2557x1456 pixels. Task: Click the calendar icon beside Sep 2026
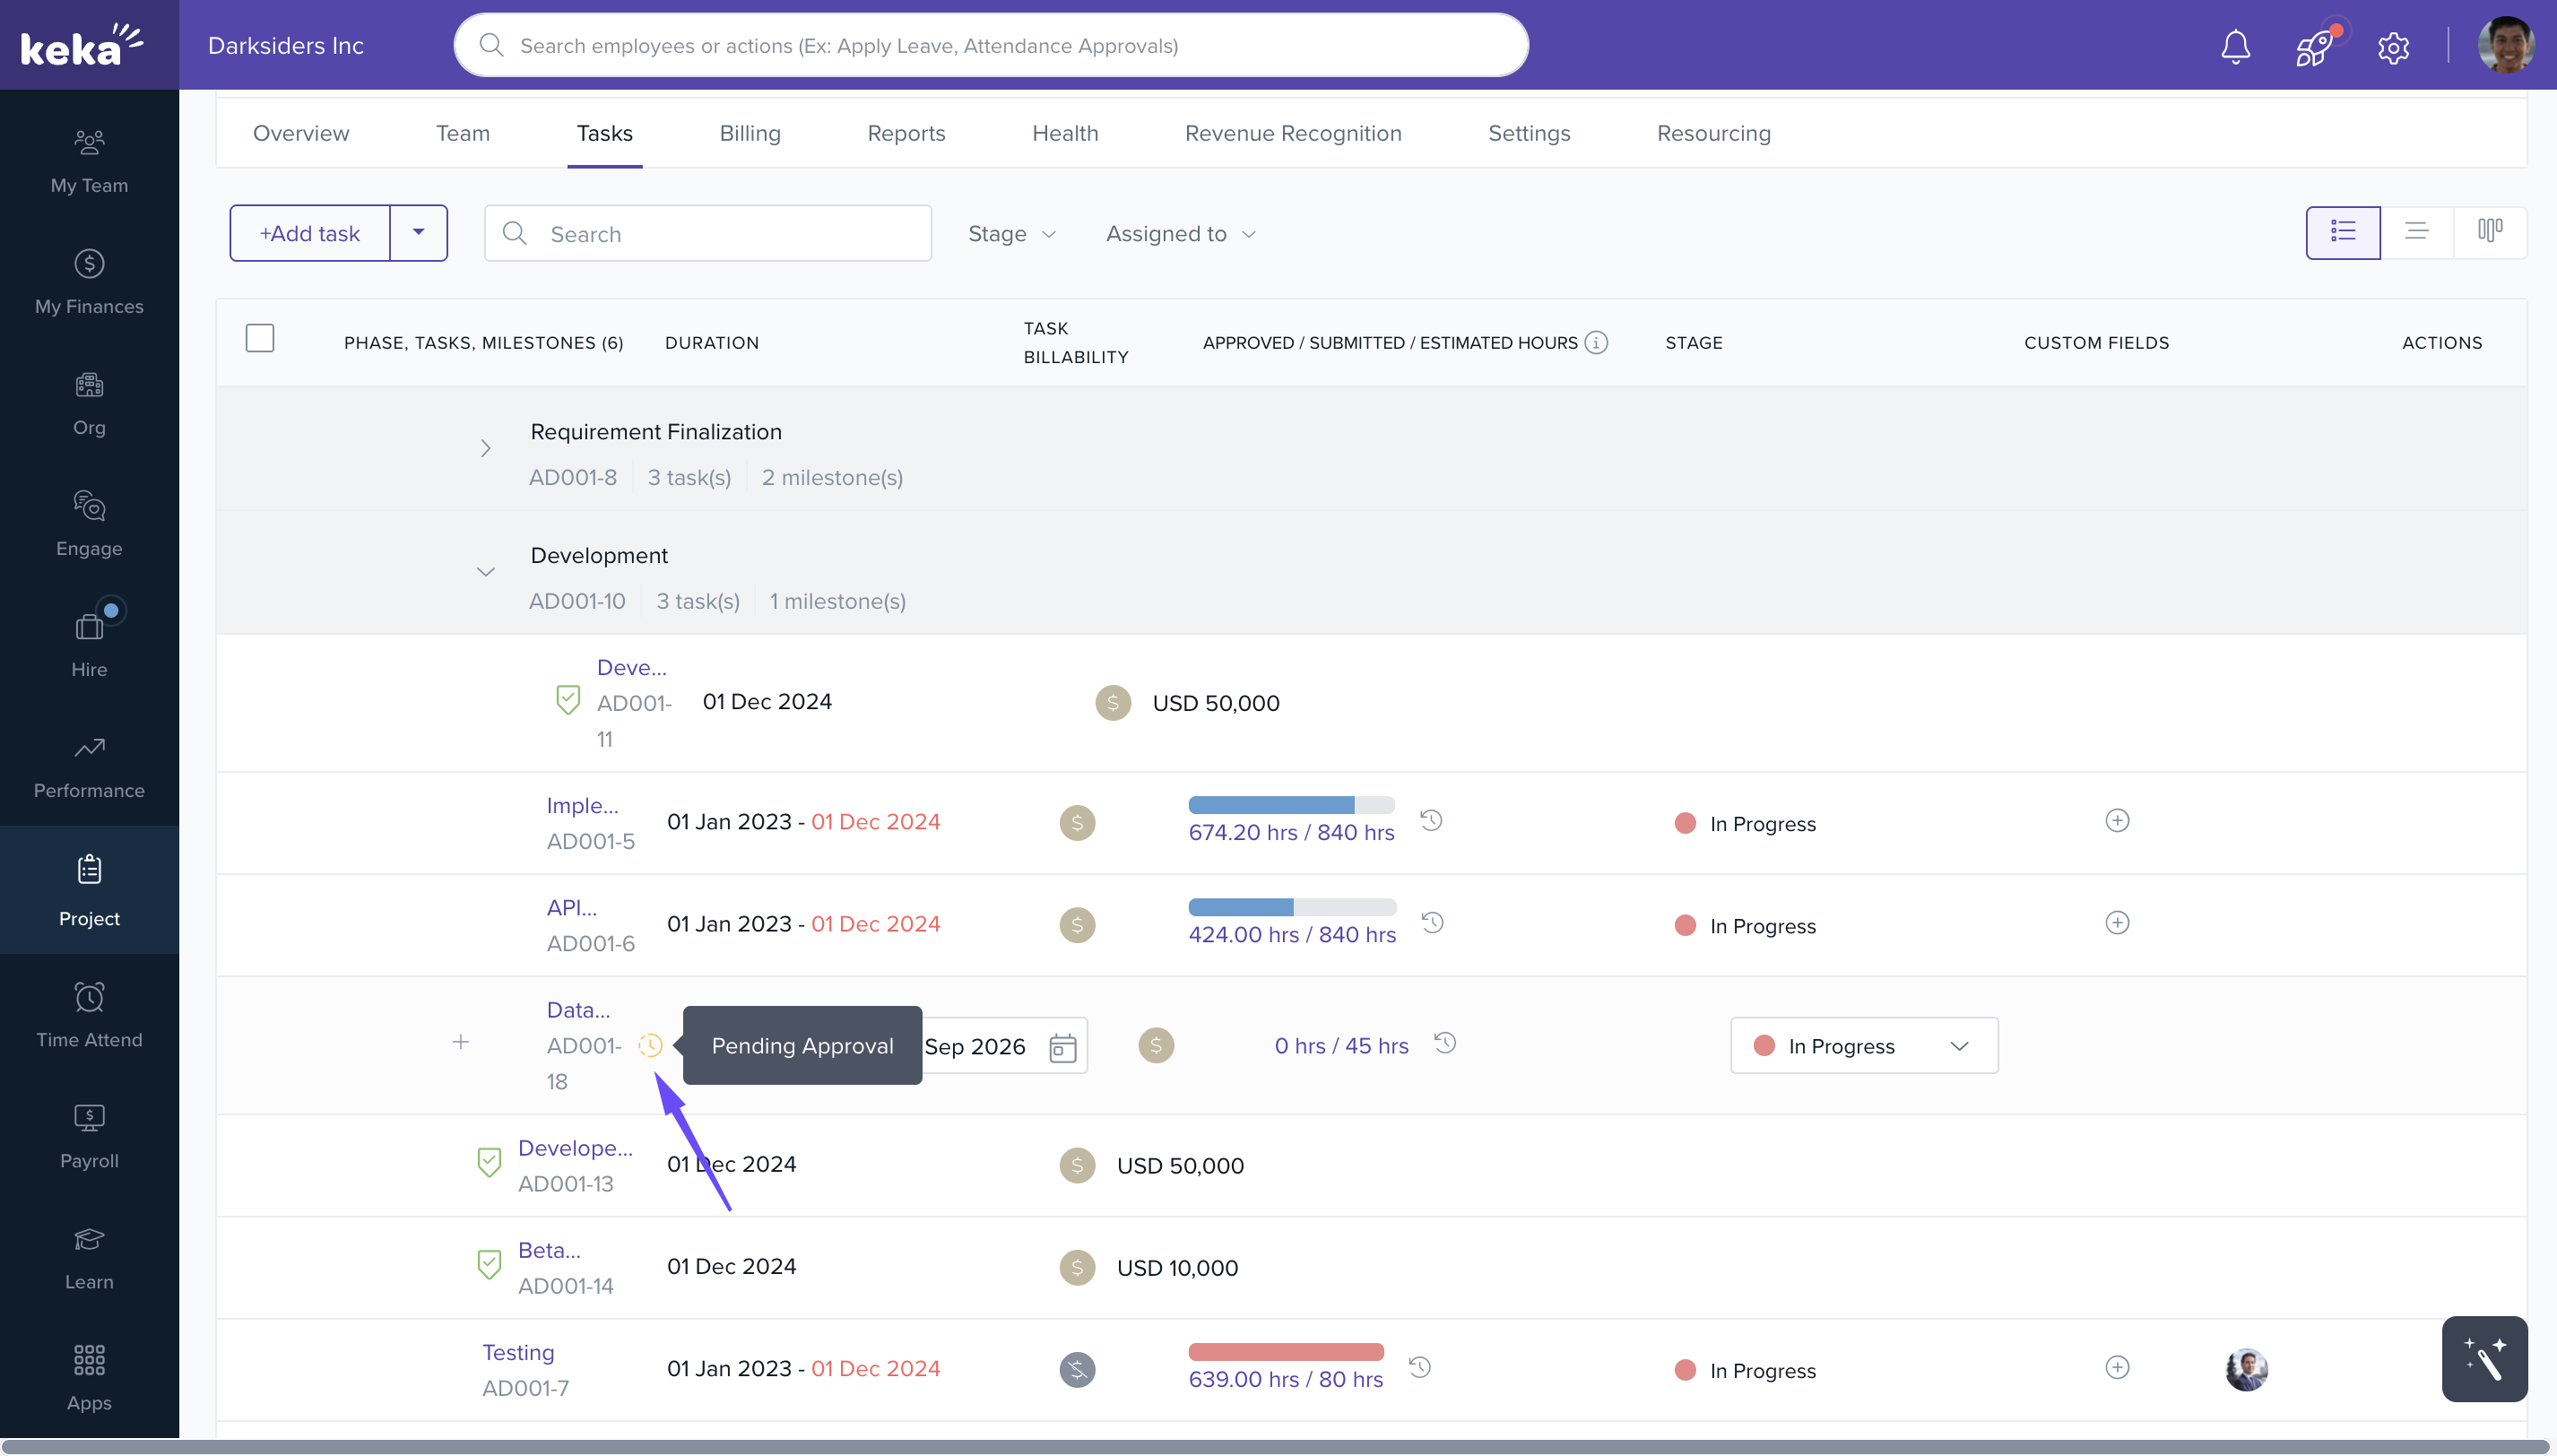point(1062,1047)
